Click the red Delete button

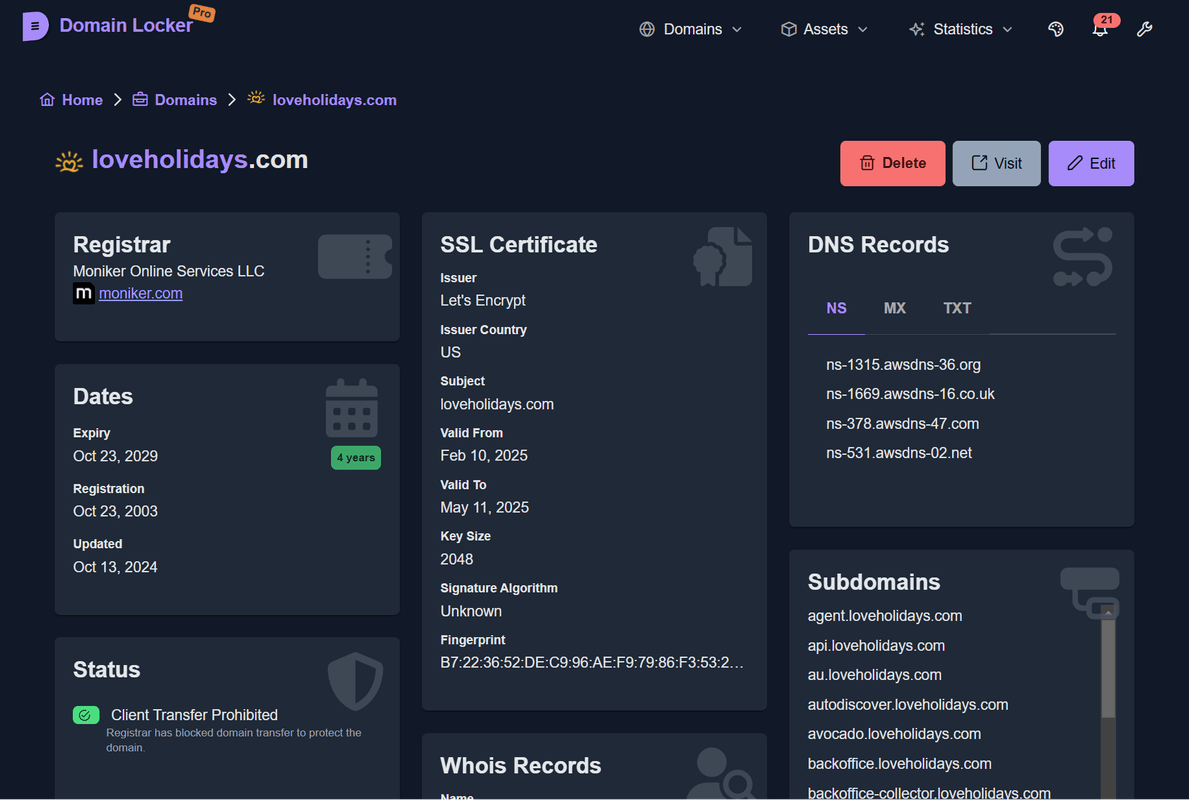point(892,163)
